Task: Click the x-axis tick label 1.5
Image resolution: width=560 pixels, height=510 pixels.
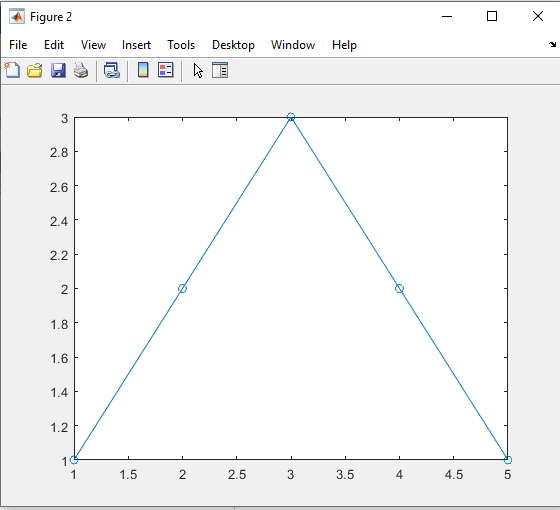Action: tap(128, 475)
